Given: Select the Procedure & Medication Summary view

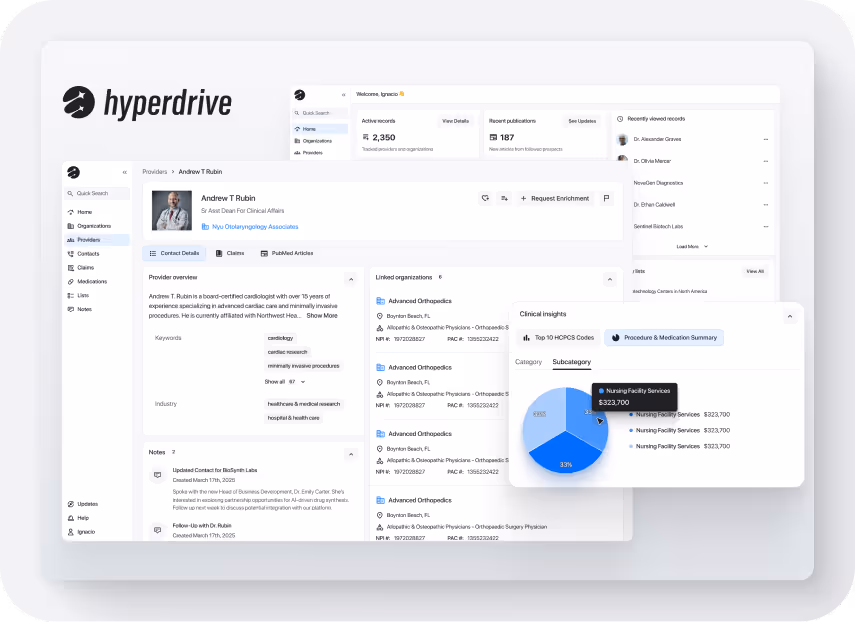Looking at the screenshot, I should point(664,338).
